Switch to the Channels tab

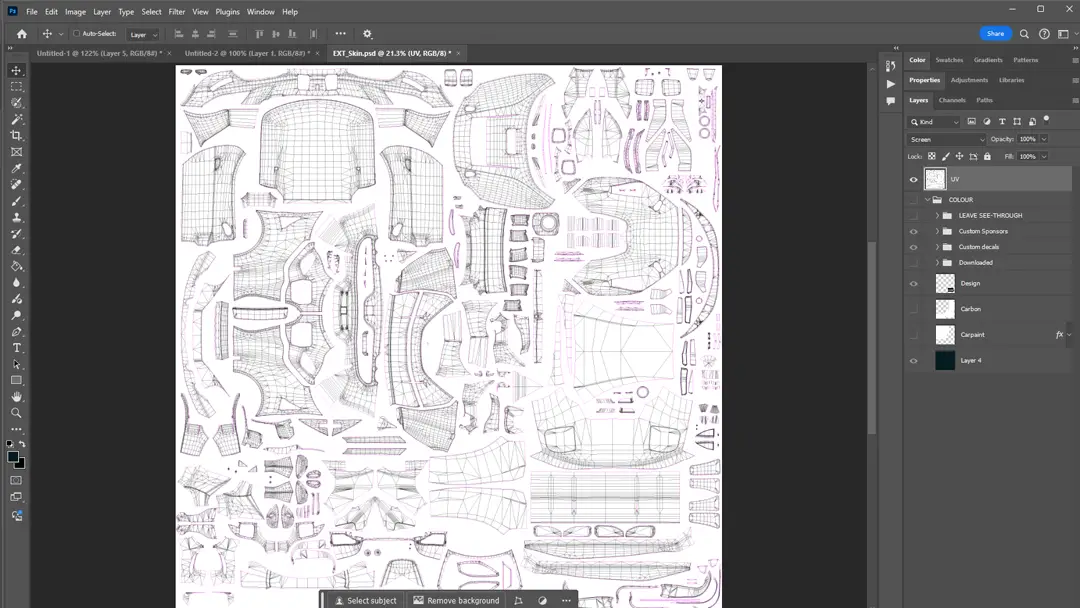click(951, 100)
